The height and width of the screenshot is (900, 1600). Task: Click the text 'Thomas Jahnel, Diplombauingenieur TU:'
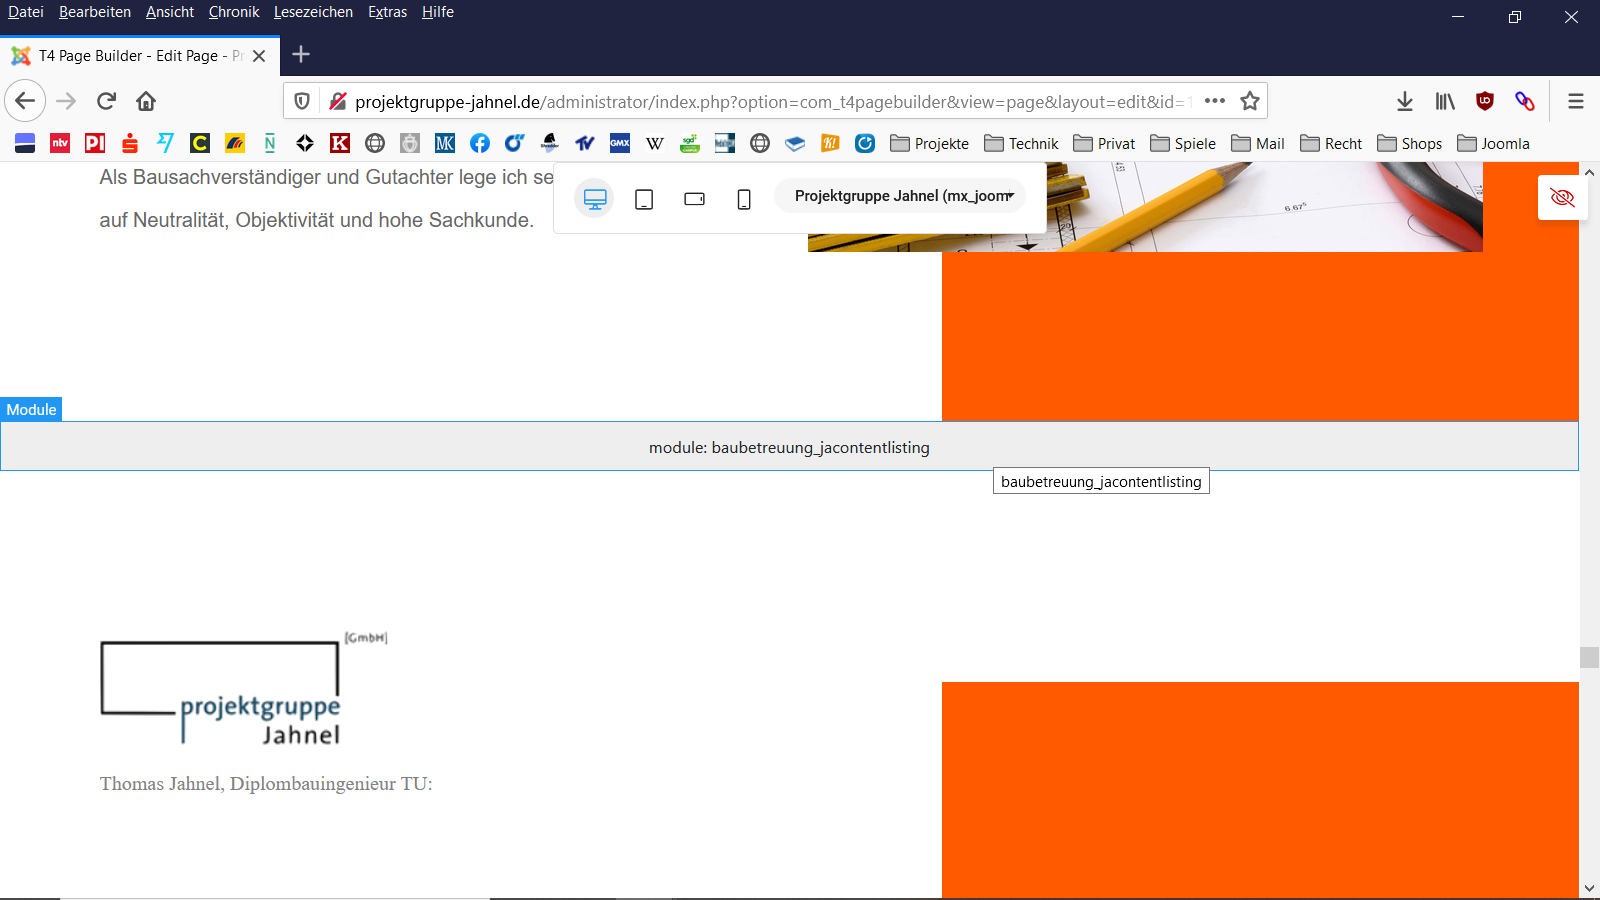pyautogui.click(x=266, y=784)
